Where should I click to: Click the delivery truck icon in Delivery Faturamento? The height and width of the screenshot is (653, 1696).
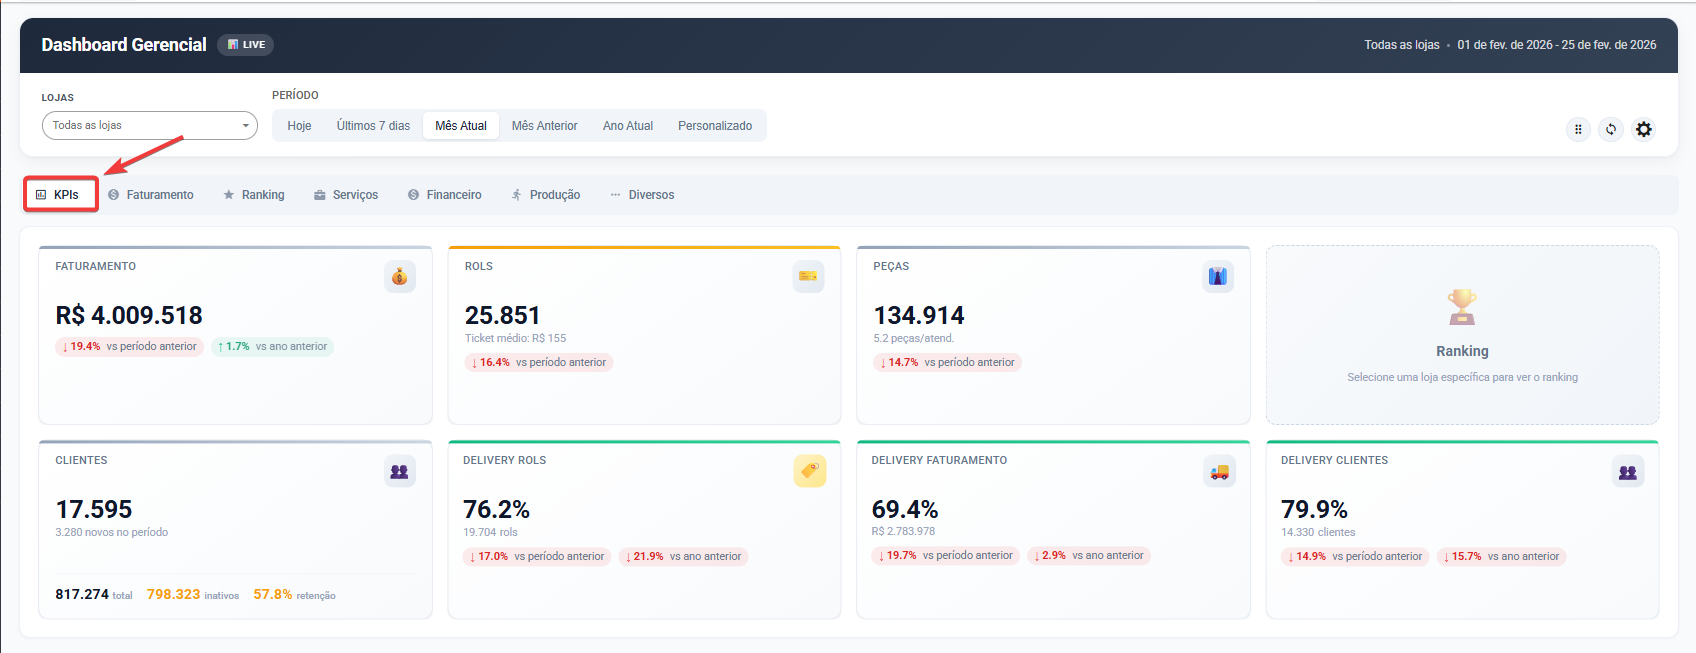coord(1219,471)
